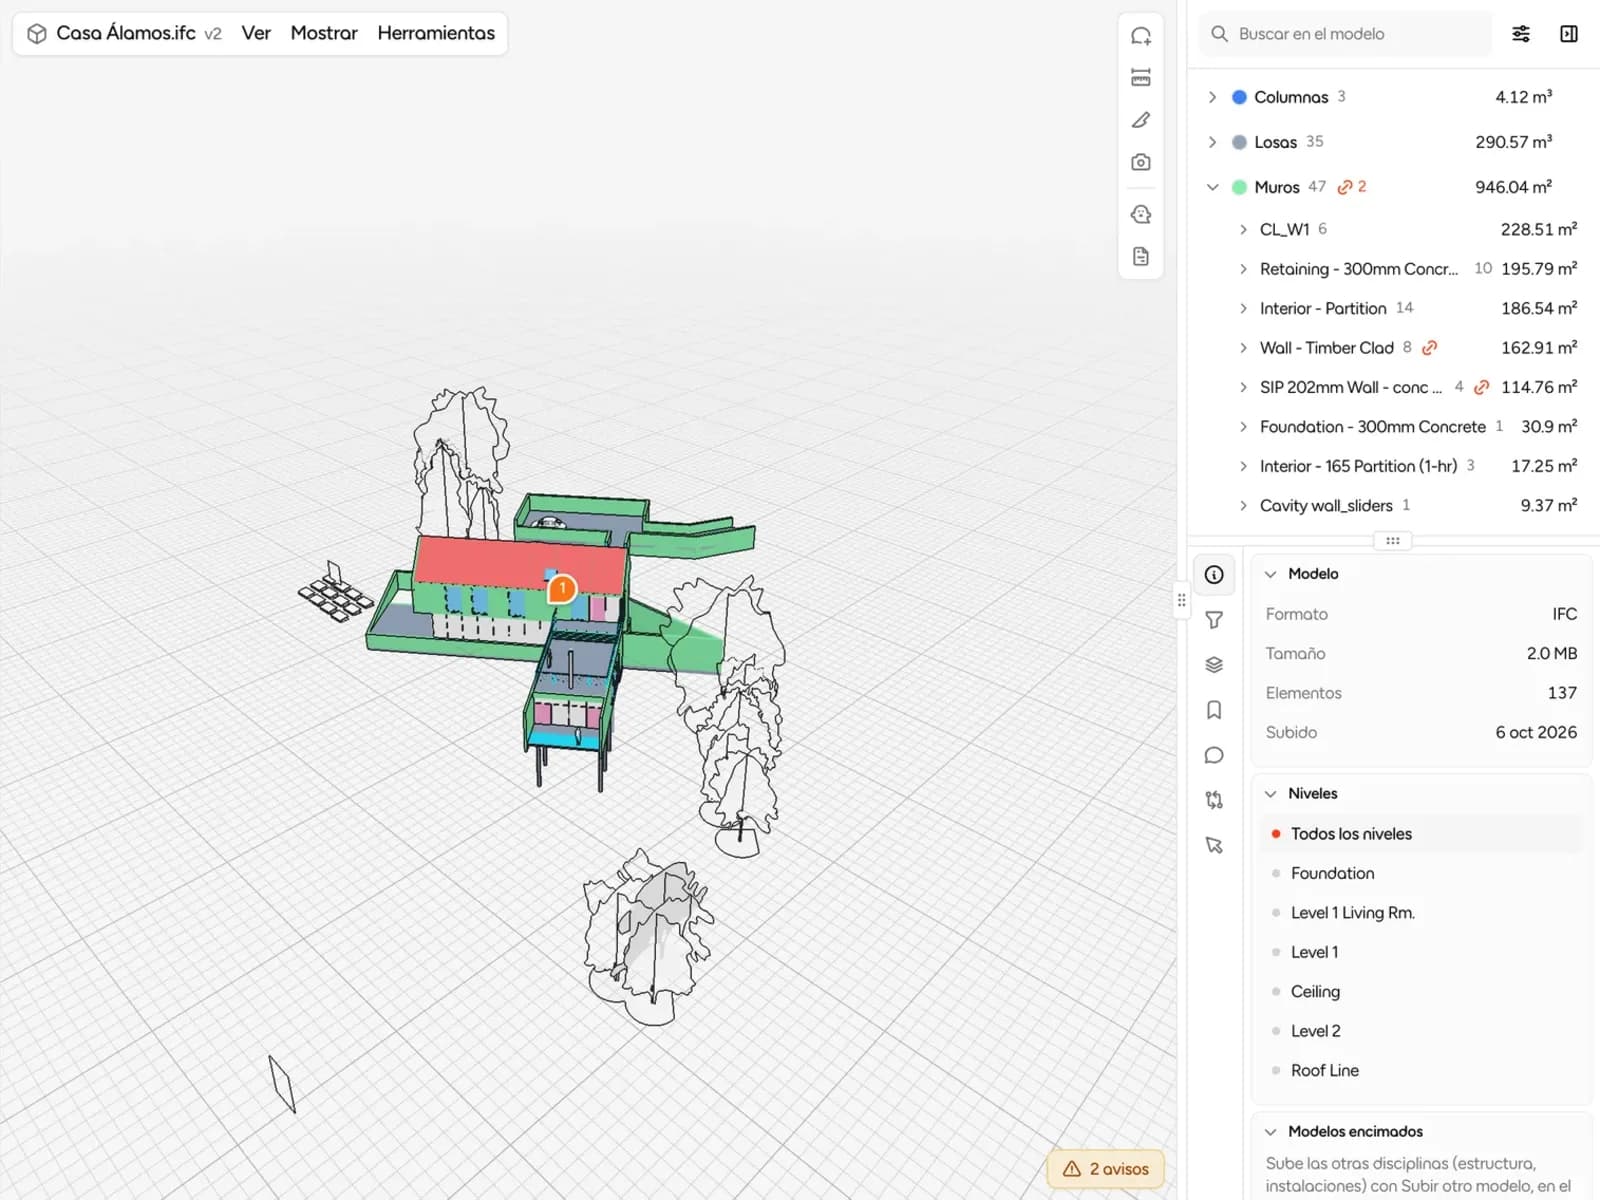Take a snapshot with camera icon
1600x1200 pixels.
1140,162
